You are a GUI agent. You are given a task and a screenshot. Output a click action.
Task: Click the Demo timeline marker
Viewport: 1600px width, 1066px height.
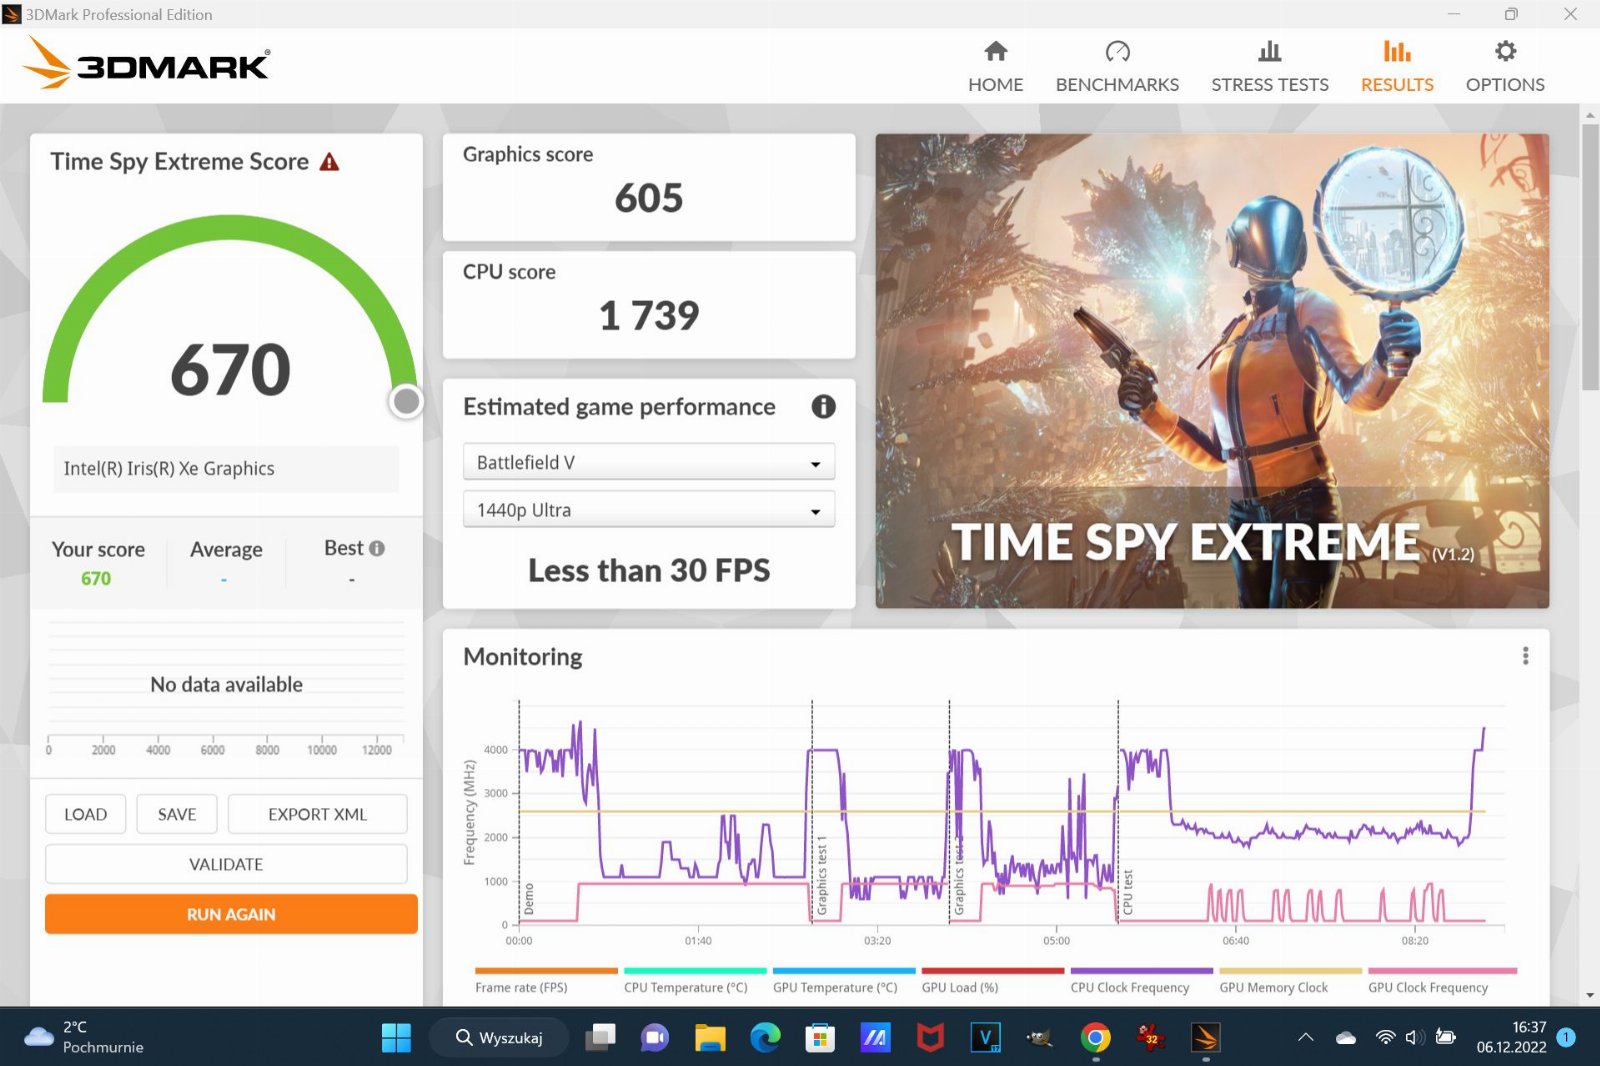pos(529,899)
